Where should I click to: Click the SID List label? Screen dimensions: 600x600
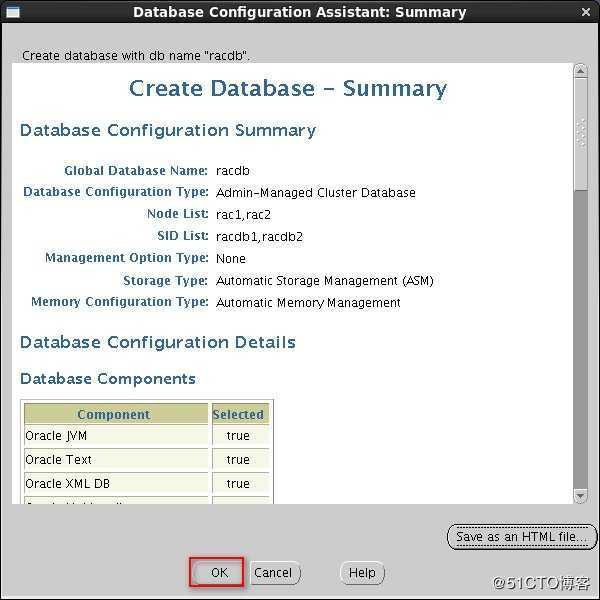pyautogui.click(x=183, y=236)
